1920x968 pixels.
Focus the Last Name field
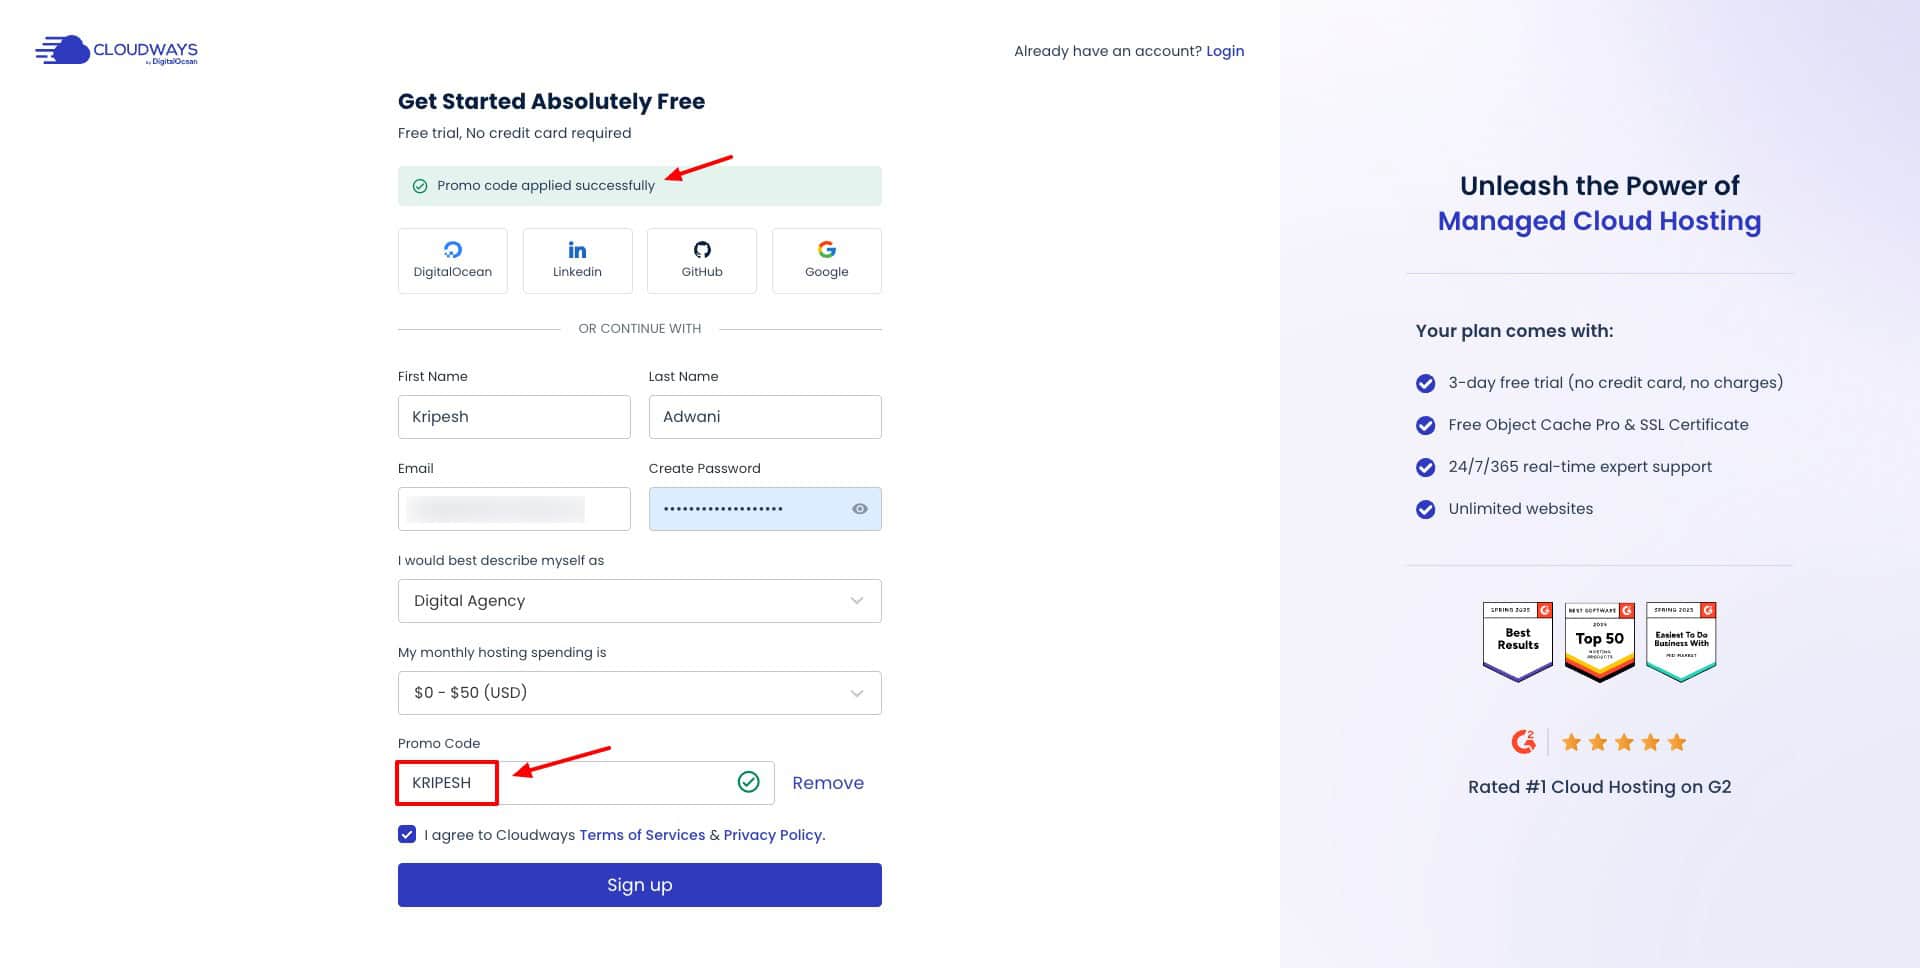tap(764, 417)
